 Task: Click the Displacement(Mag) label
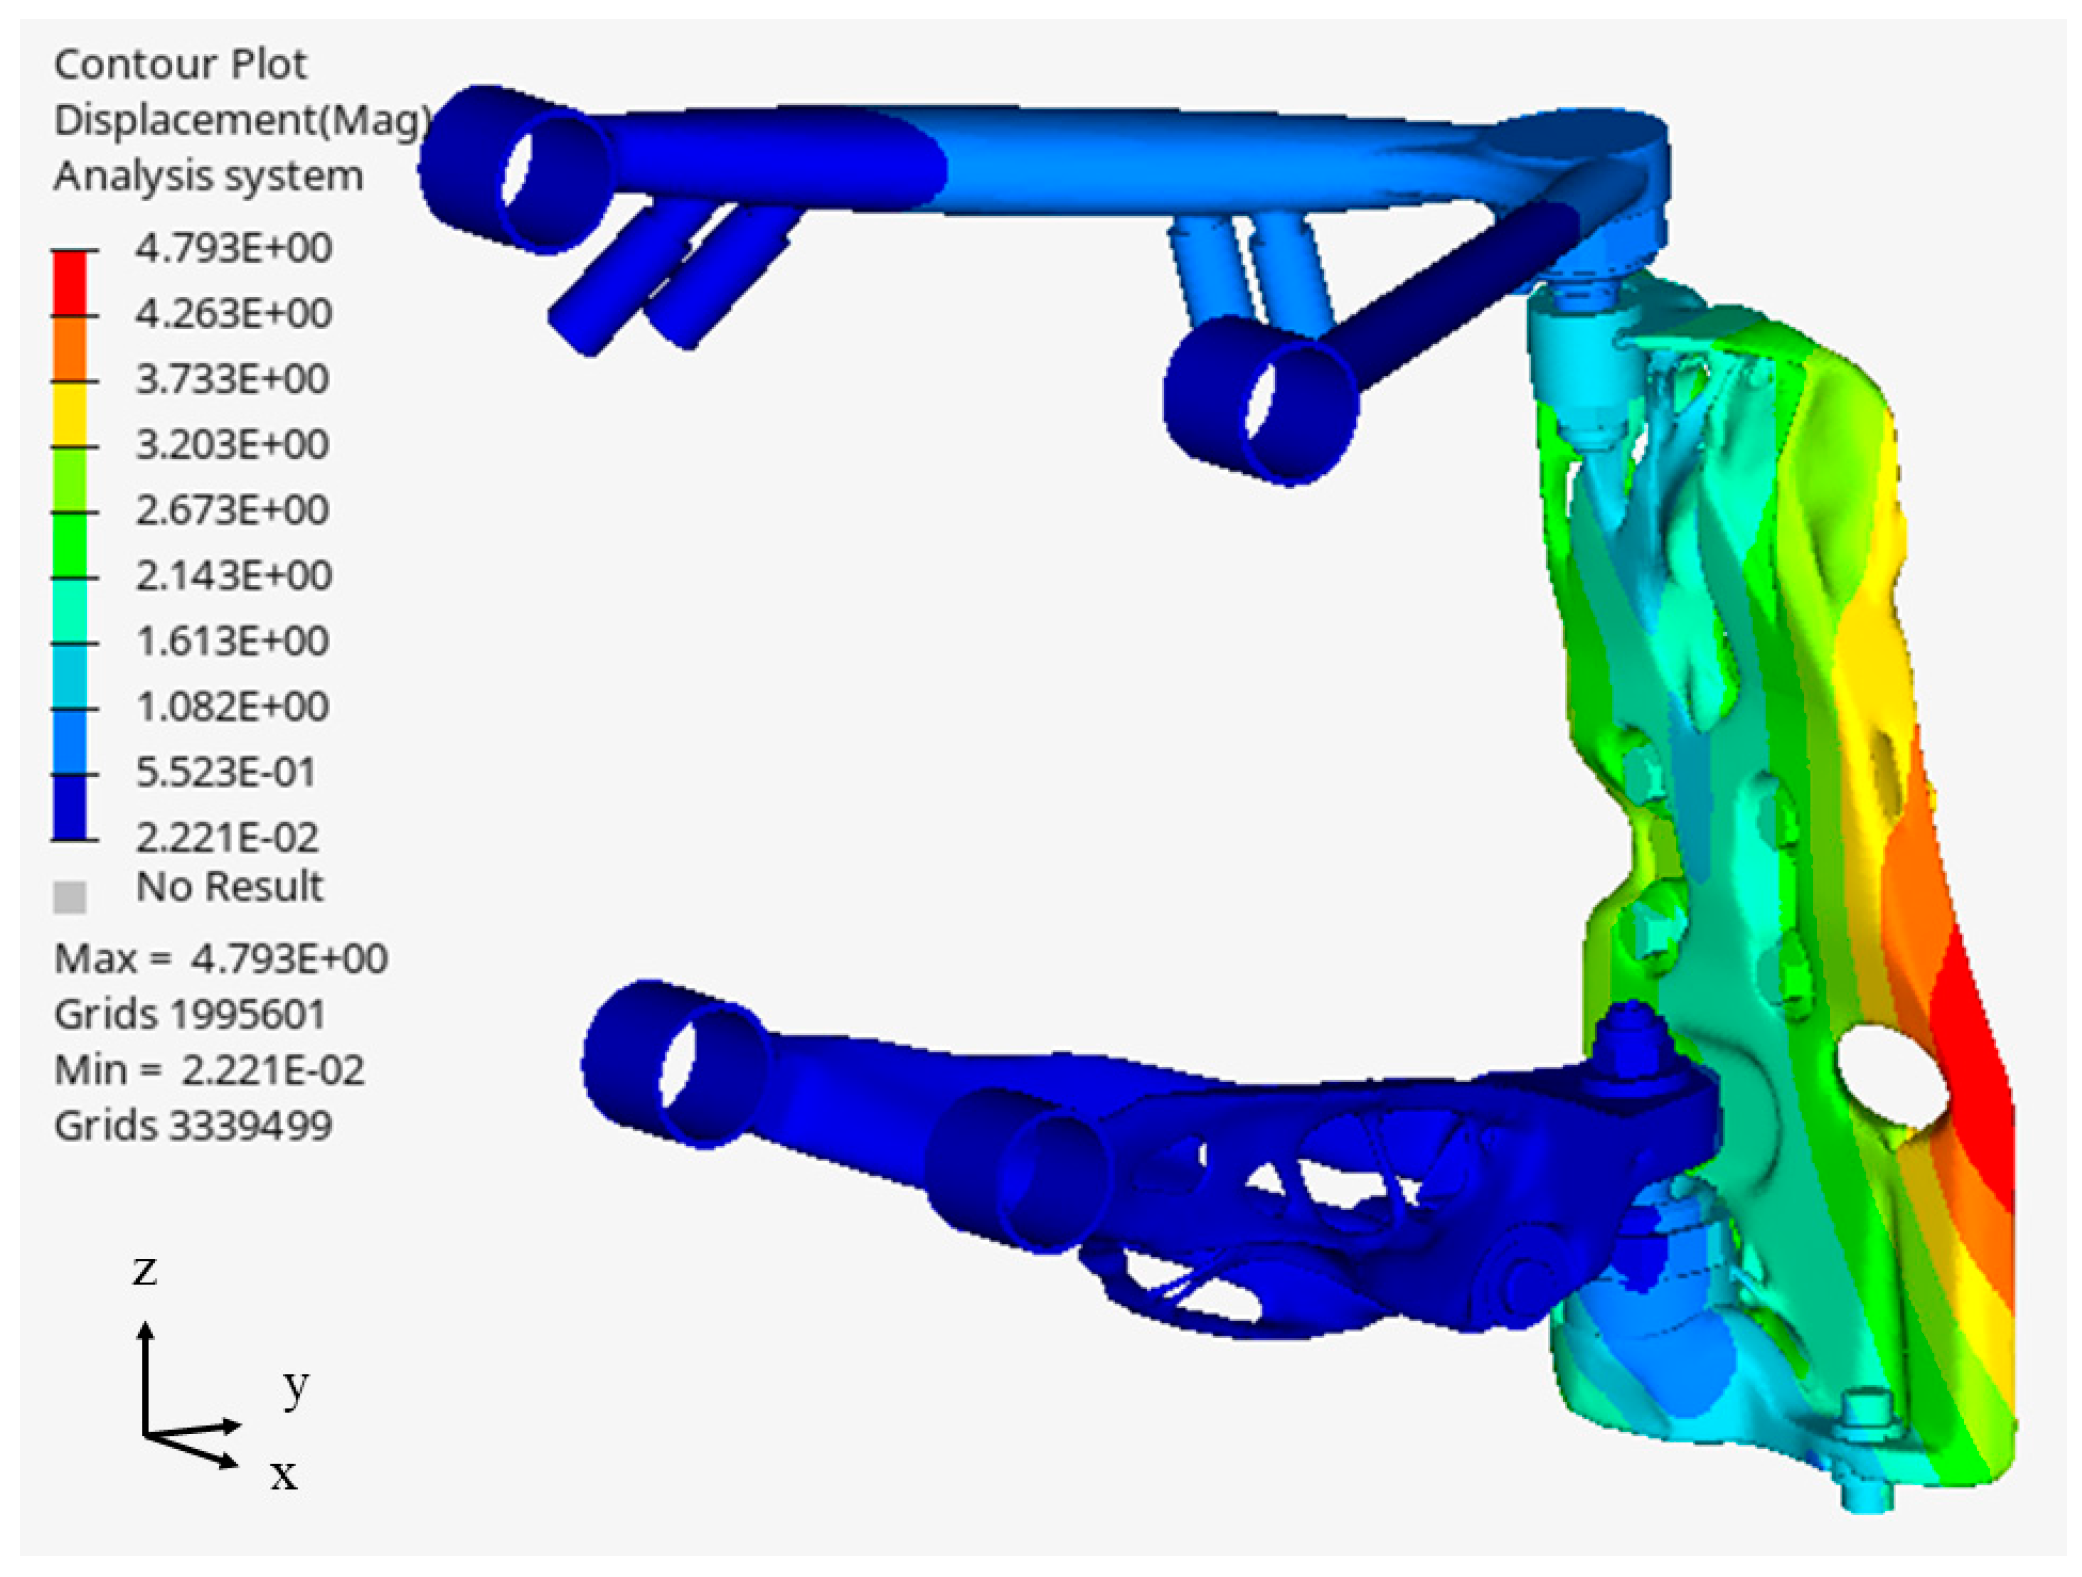[x=242, y=120]
